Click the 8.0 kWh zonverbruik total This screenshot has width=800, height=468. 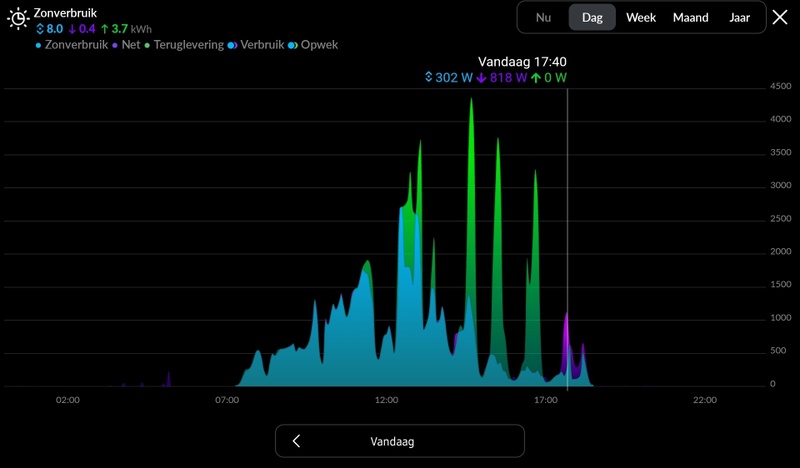click(50, 29)
